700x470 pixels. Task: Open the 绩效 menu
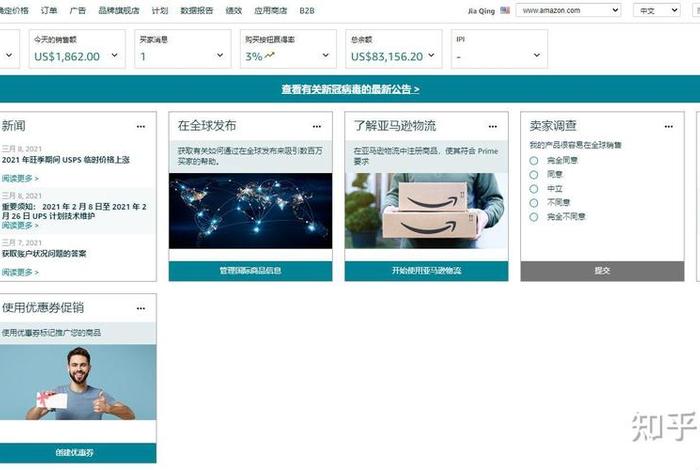[x=234, y=10]
